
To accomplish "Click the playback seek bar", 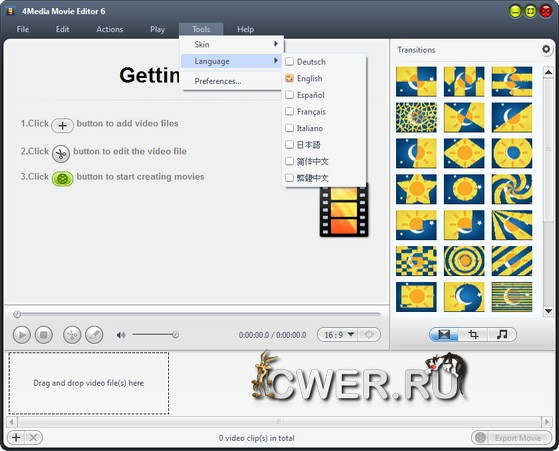I will tap(198, 314).
